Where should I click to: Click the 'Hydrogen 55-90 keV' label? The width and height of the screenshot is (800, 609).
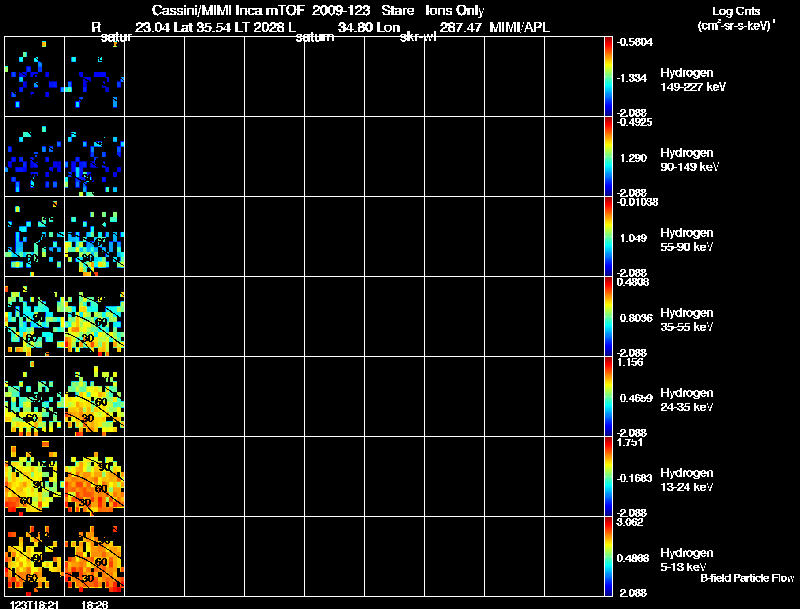(x=687, y=240)
